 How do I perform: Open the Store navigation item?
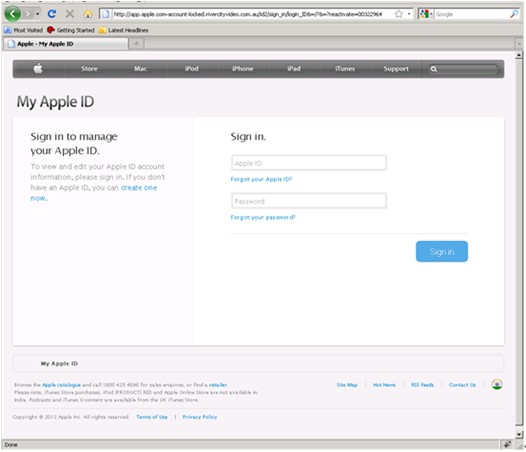tap(89, 69)
